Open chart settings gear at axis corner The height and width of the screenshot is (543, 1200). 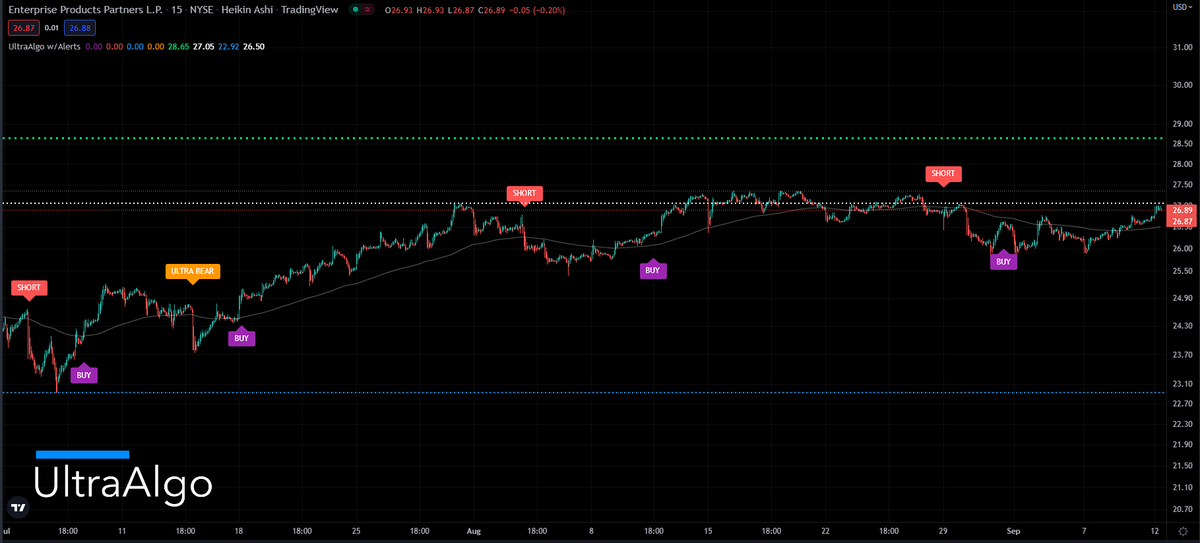point(1181,532)
